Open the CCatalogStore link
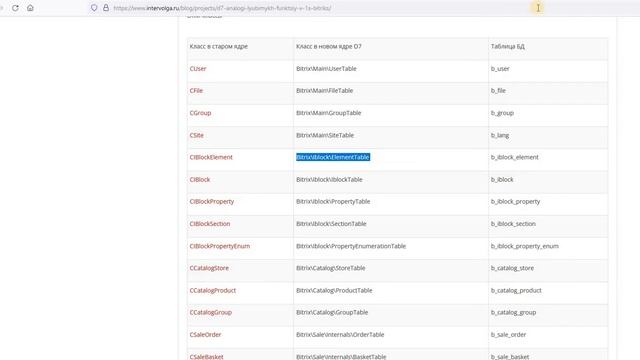Viewport: 640px width, 360px height. 209,268
